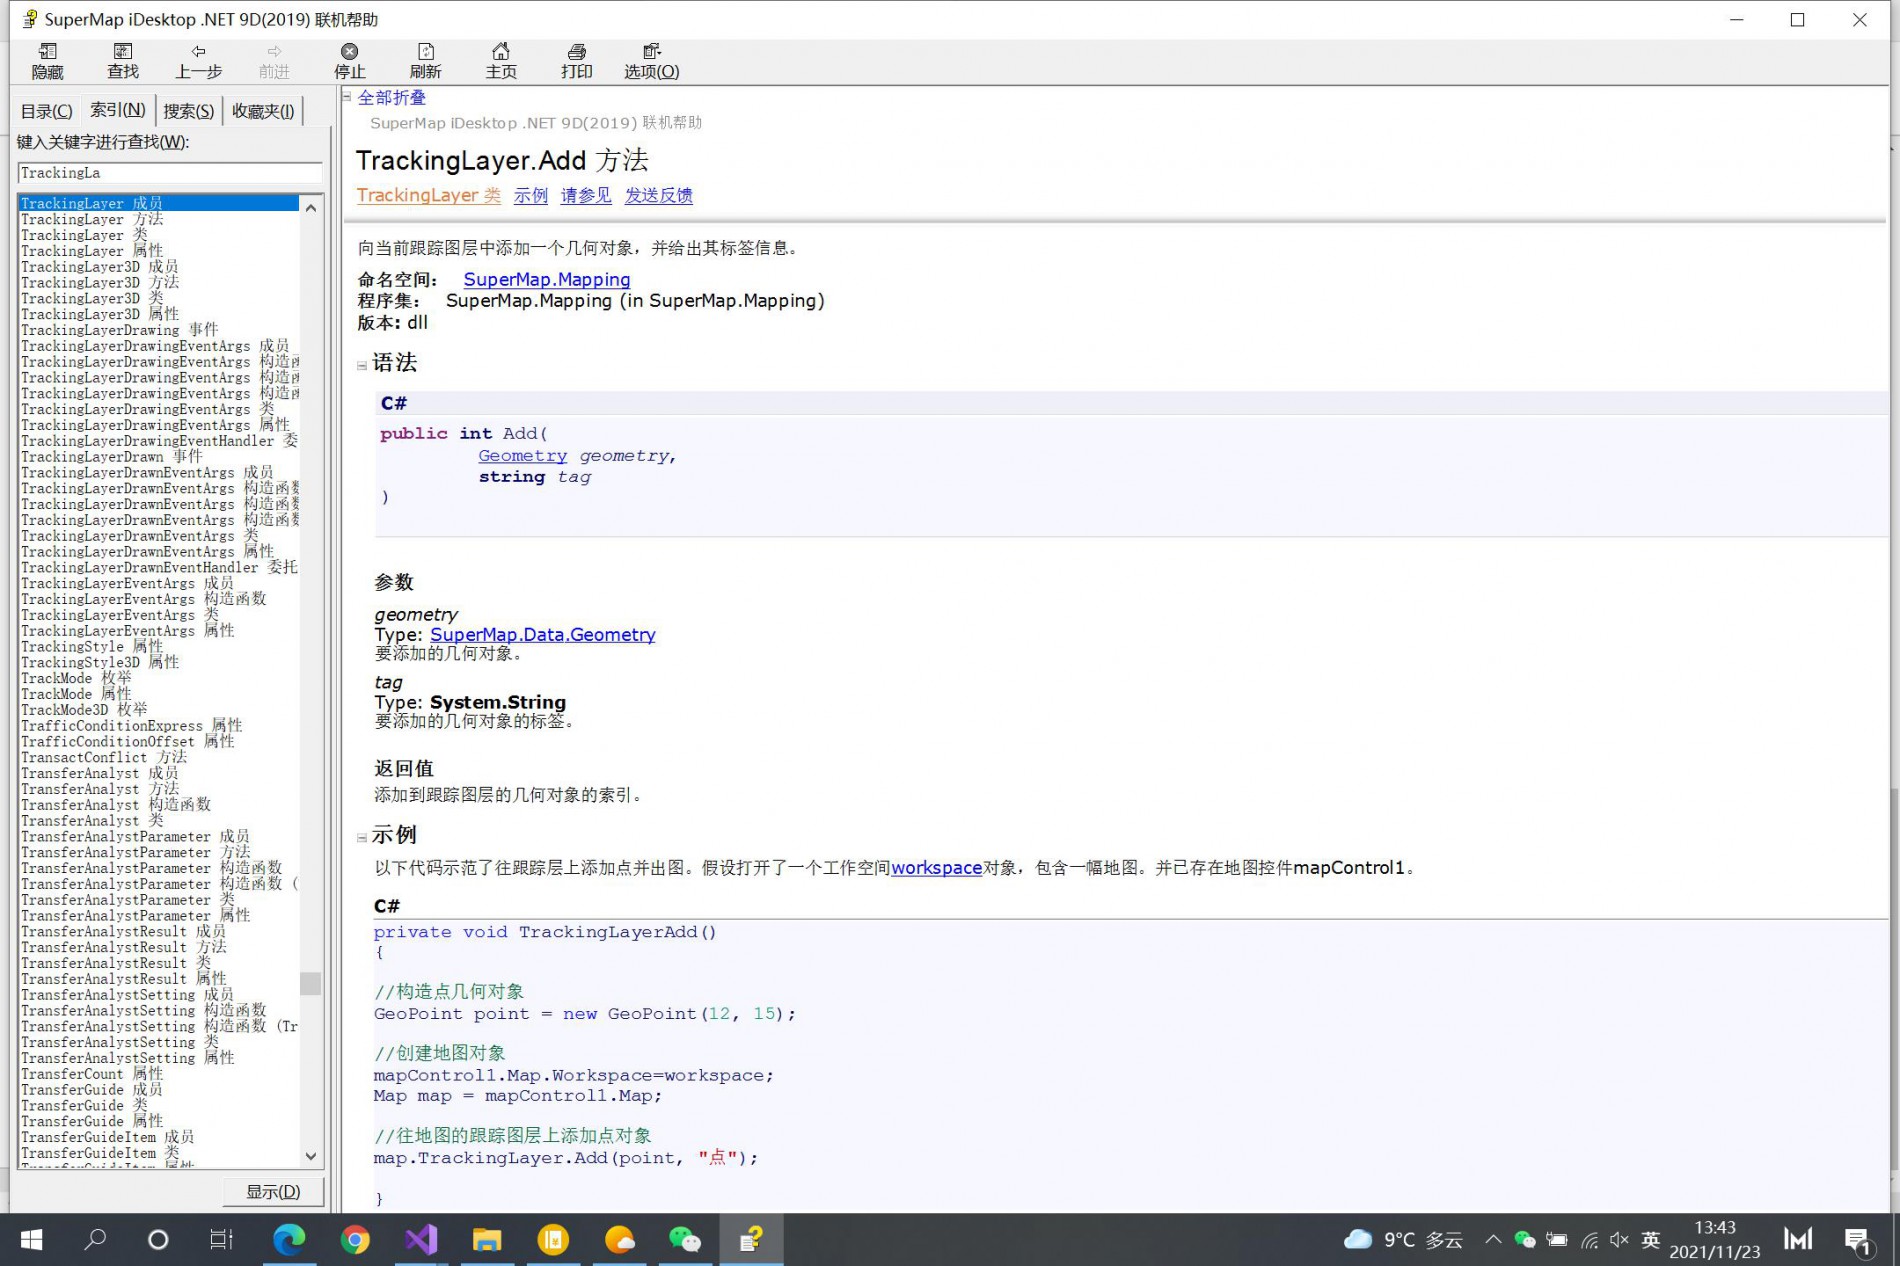Click the 查找 (Find) toolbar icon
The height and width of the screenshot is (1266, 1900).
point(123,61)
